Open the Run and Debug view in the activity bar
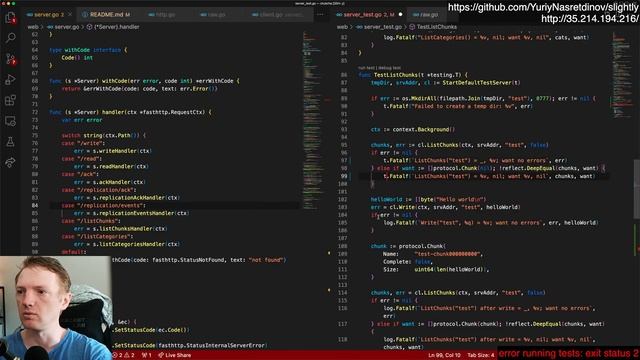The width and height of the screenshot is (640, 360). click(x=10, y=80)
